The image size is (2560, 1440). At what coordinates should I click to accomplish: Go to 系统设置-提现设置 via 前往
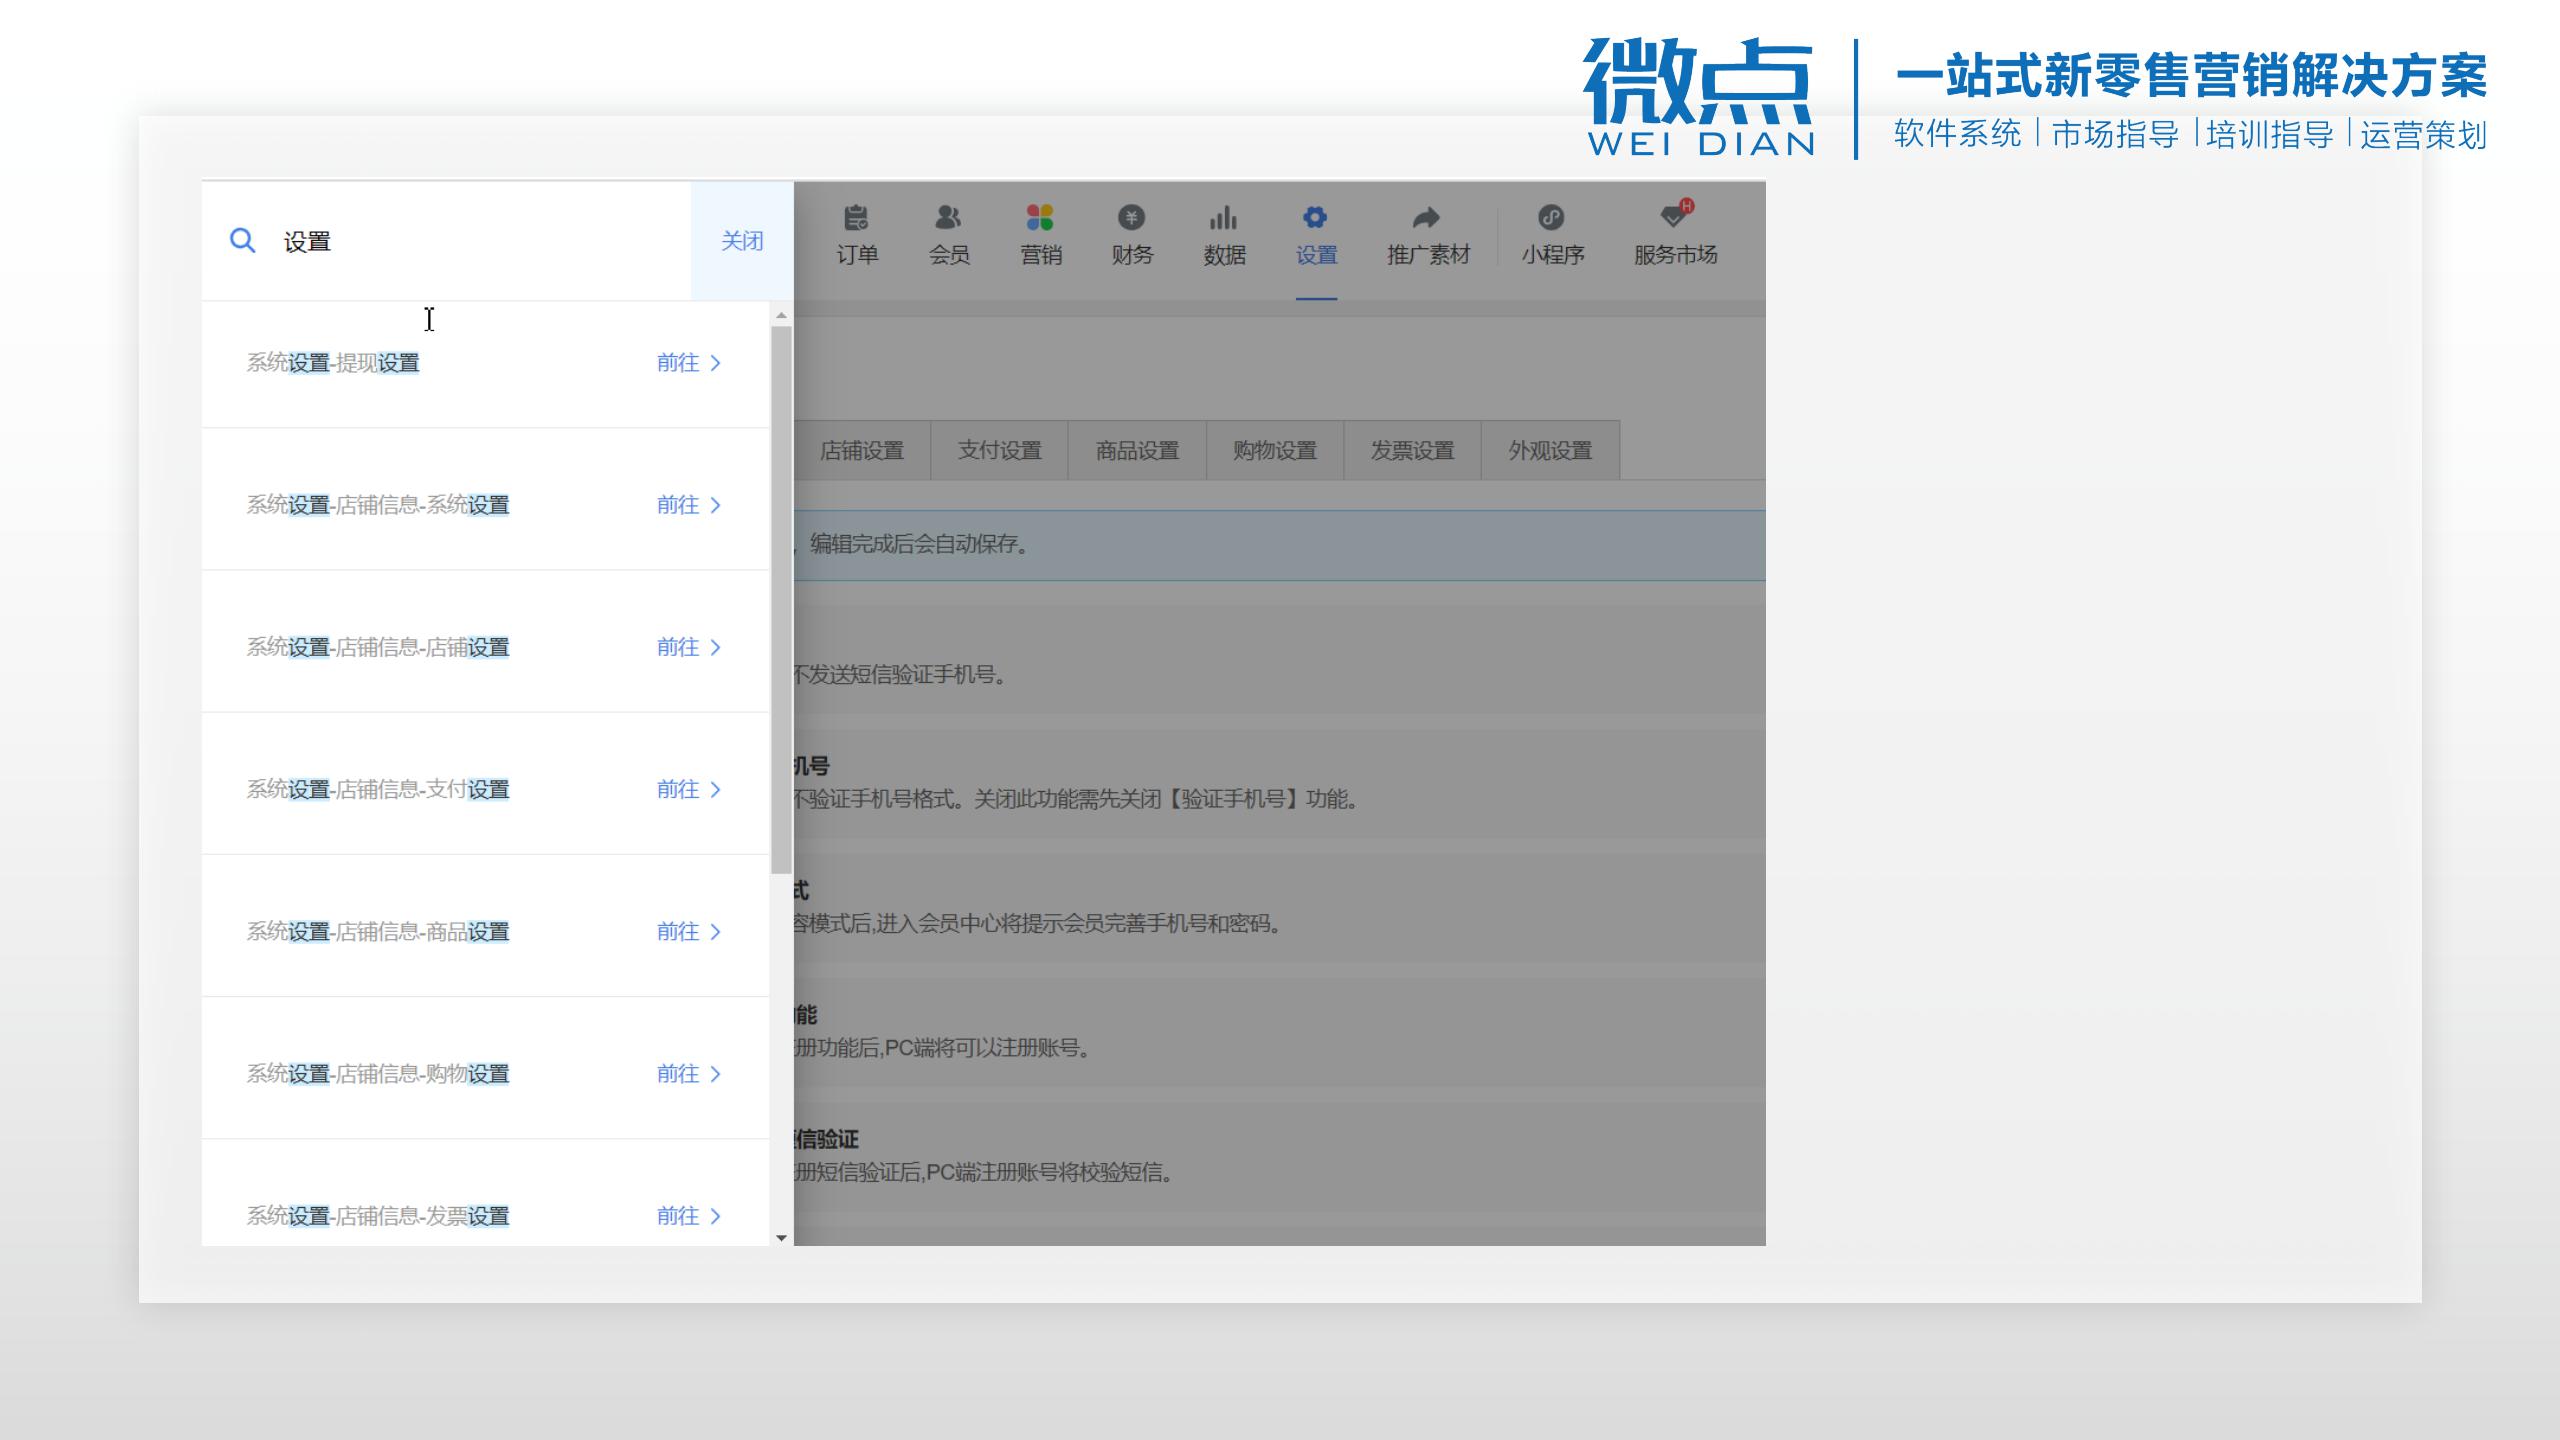pyautogui.click(x=689, y=363)
